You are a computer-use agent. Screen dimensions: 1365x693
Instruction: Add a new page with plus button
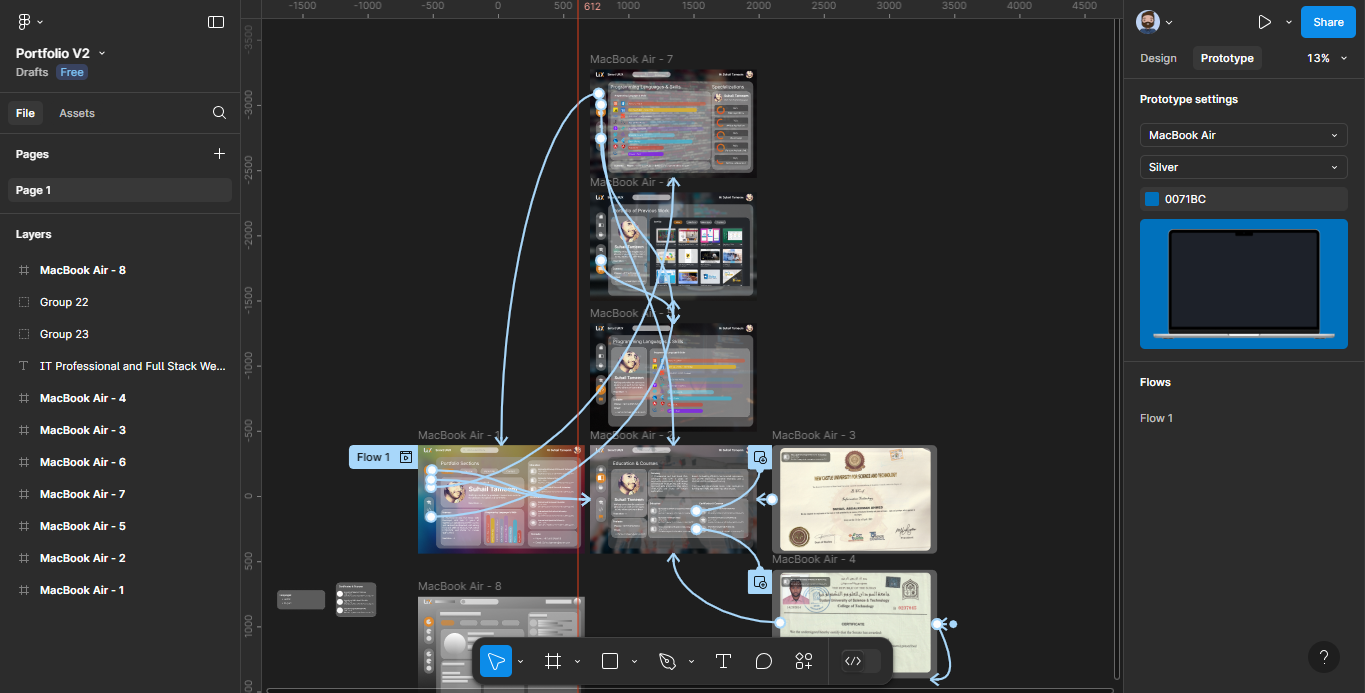click(x=219, y=154)
